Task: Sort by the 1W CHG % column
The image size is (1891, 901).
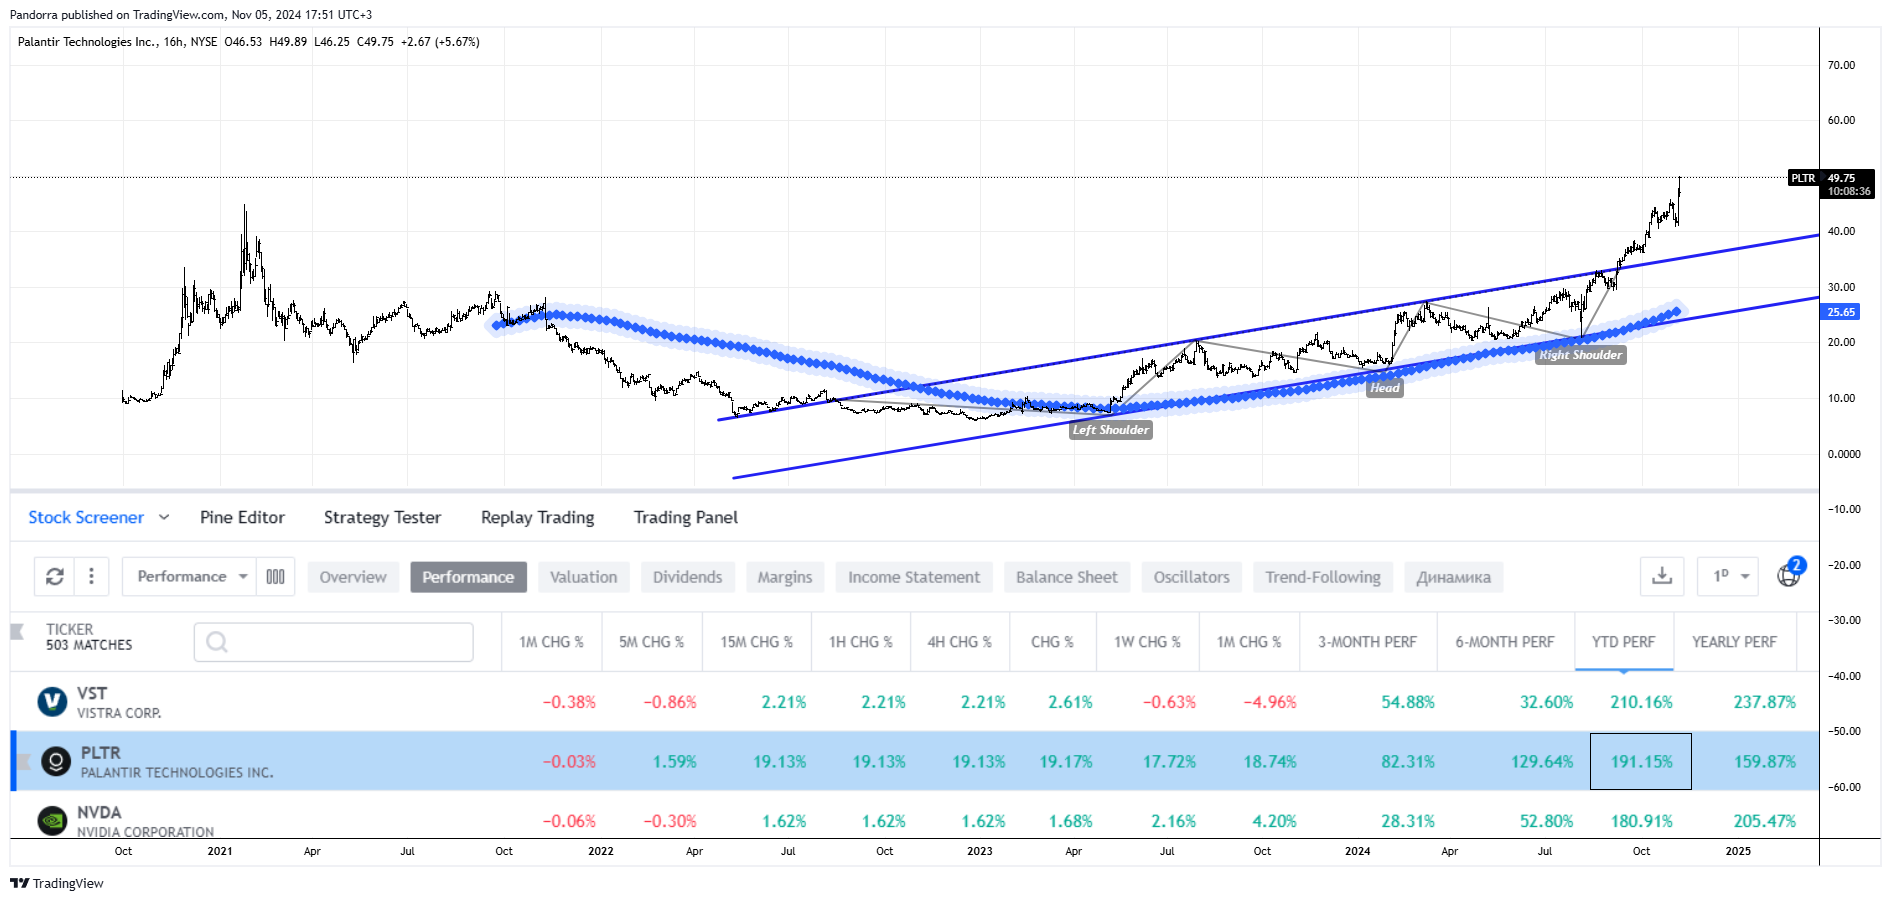Action: click(1148, 642)
